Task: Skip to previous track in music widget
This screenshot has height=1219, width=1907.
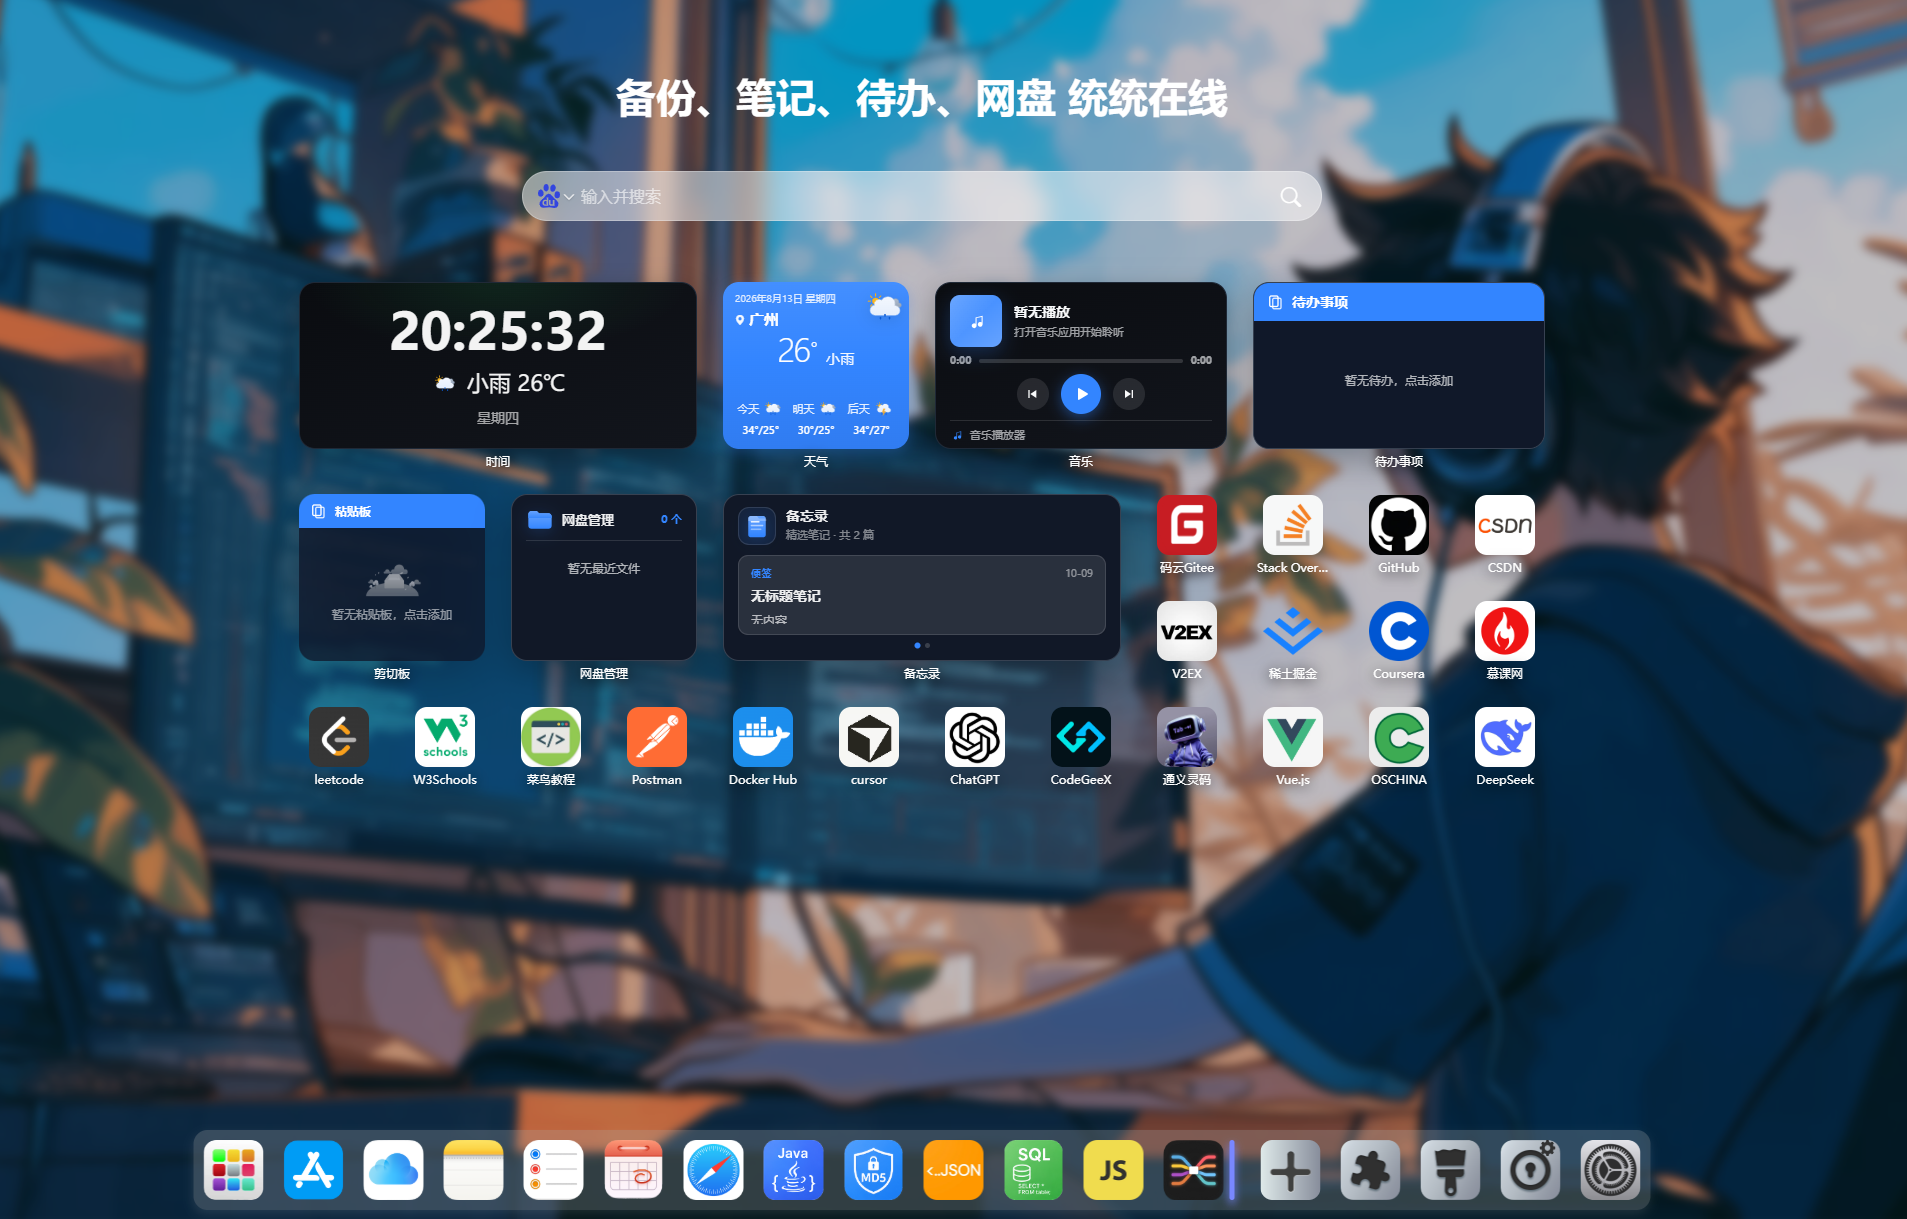Action: tap(1033, 394)
